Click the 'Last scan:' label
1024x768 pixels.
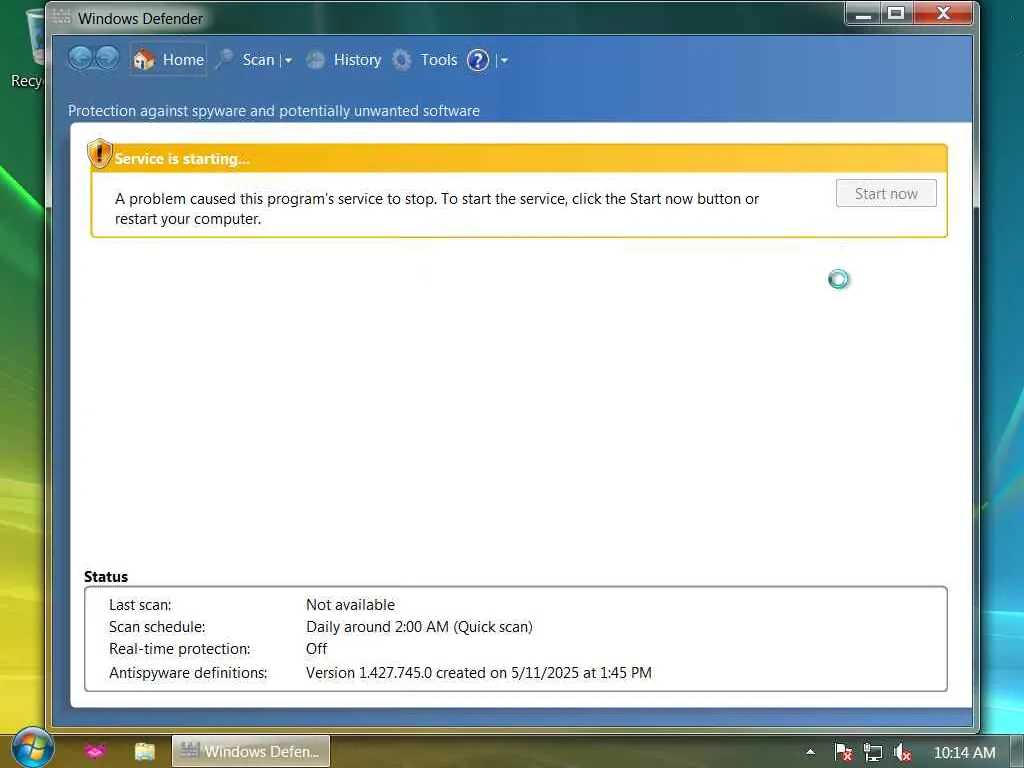(x=140, y=605)
